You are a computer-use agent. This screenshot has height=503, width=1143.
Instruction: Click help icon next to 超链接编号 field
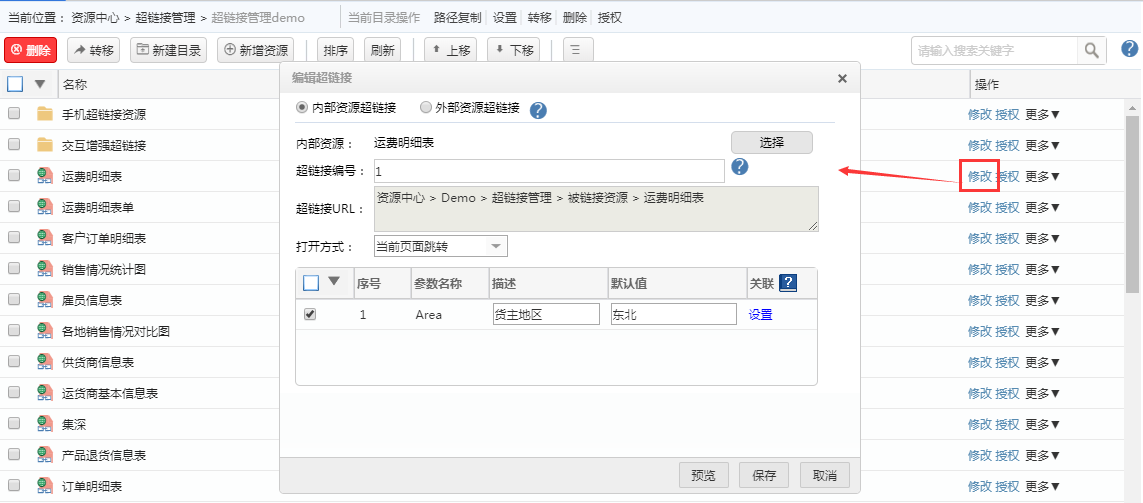tap(740, 167)
